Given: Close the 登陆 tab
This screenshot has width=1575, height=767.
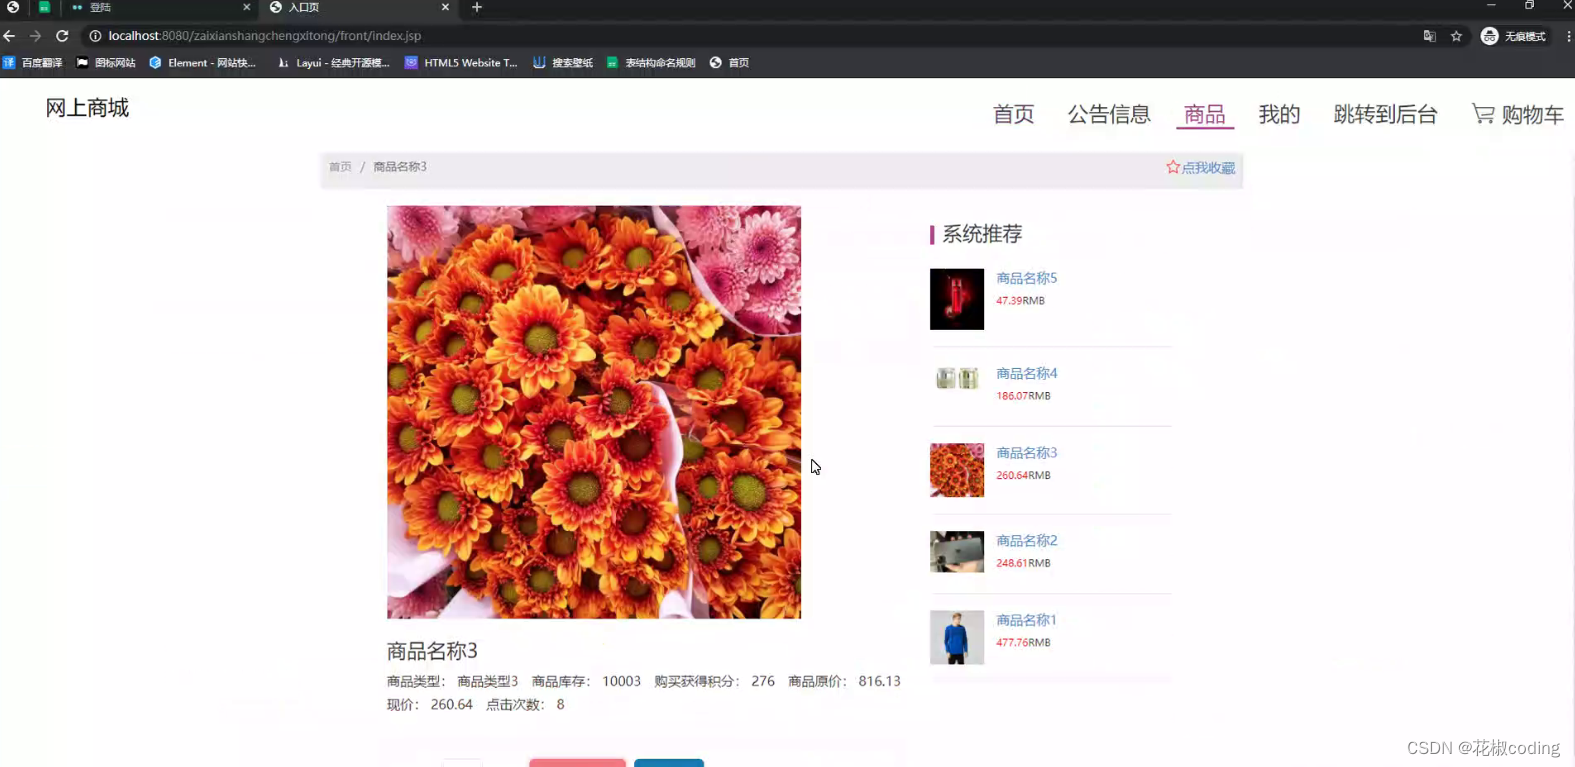Looking at the screenshot, I should point(246,7).
